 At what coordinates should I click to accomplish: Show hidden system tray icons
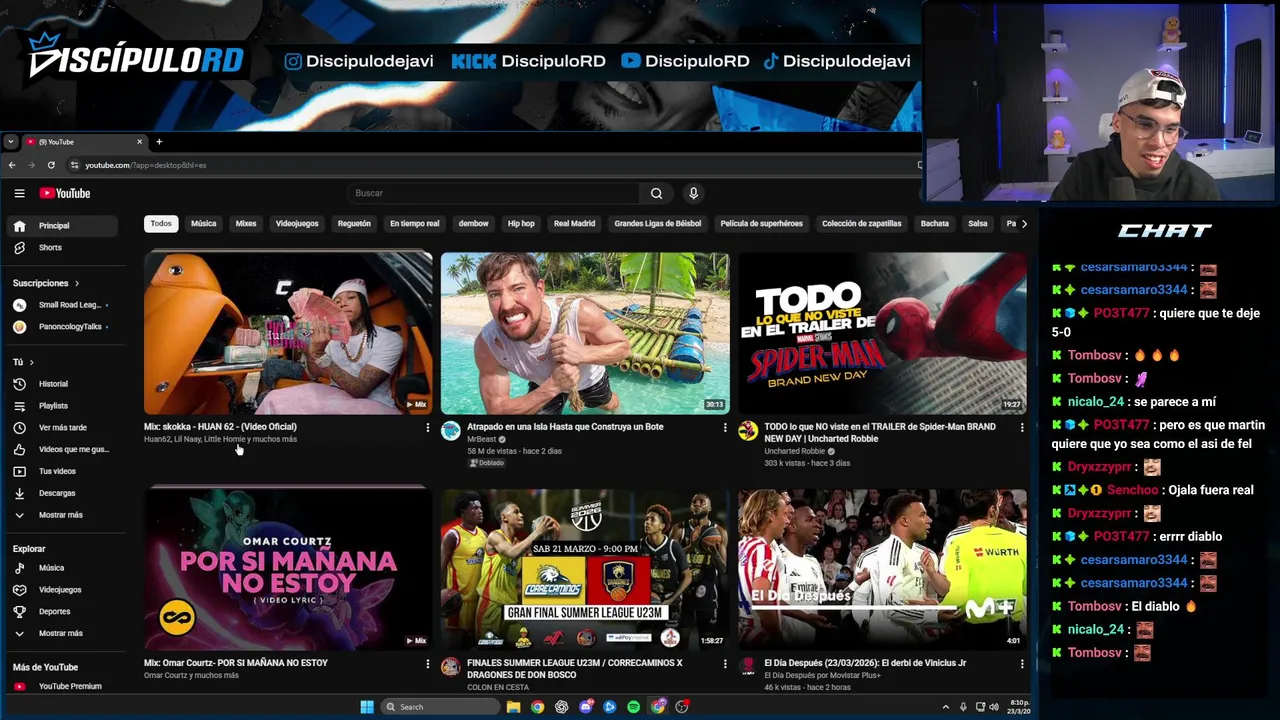946,707
